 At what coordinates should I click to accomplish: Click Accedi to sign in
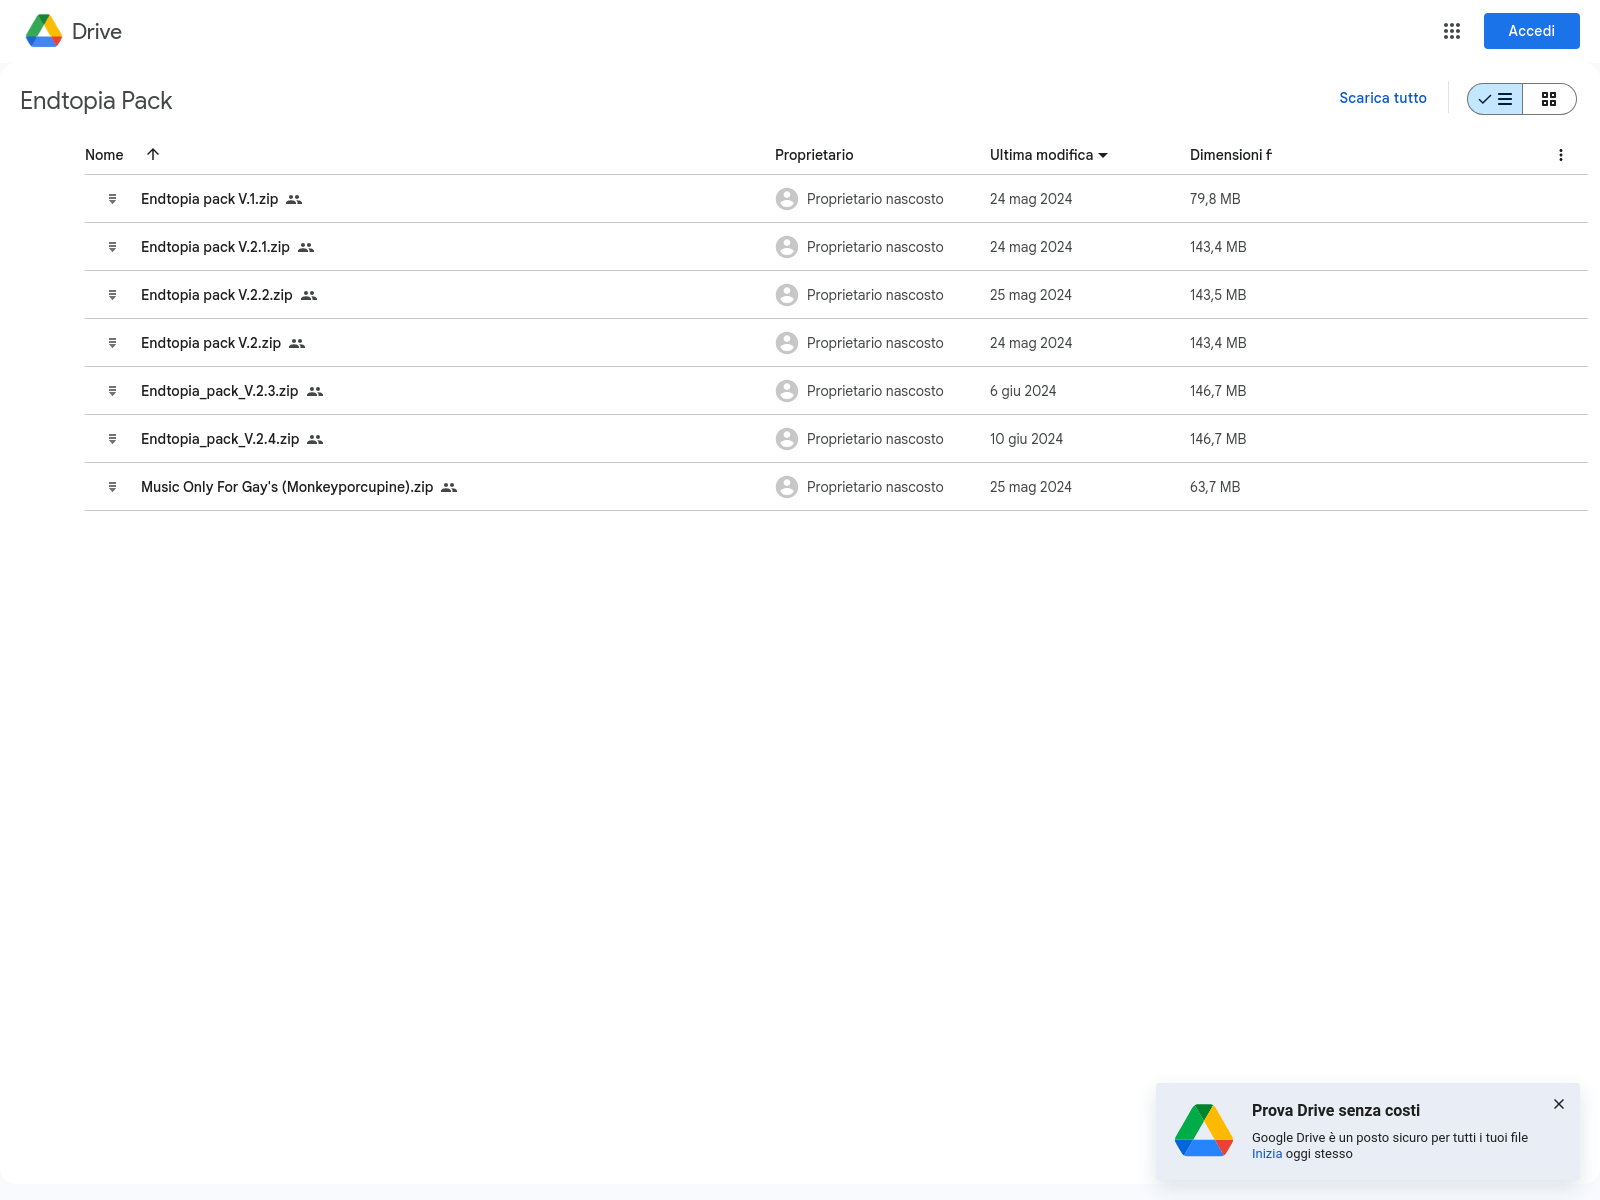click(1532, 31)
